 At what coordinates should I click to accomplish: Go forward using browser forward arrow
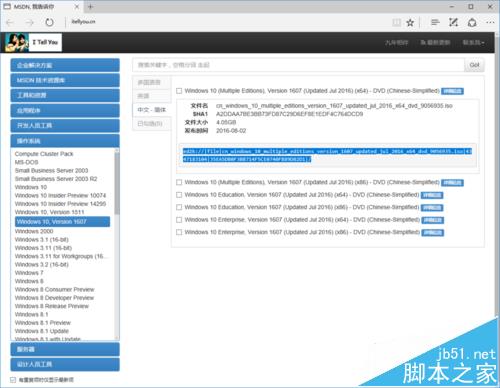point(30,23)
